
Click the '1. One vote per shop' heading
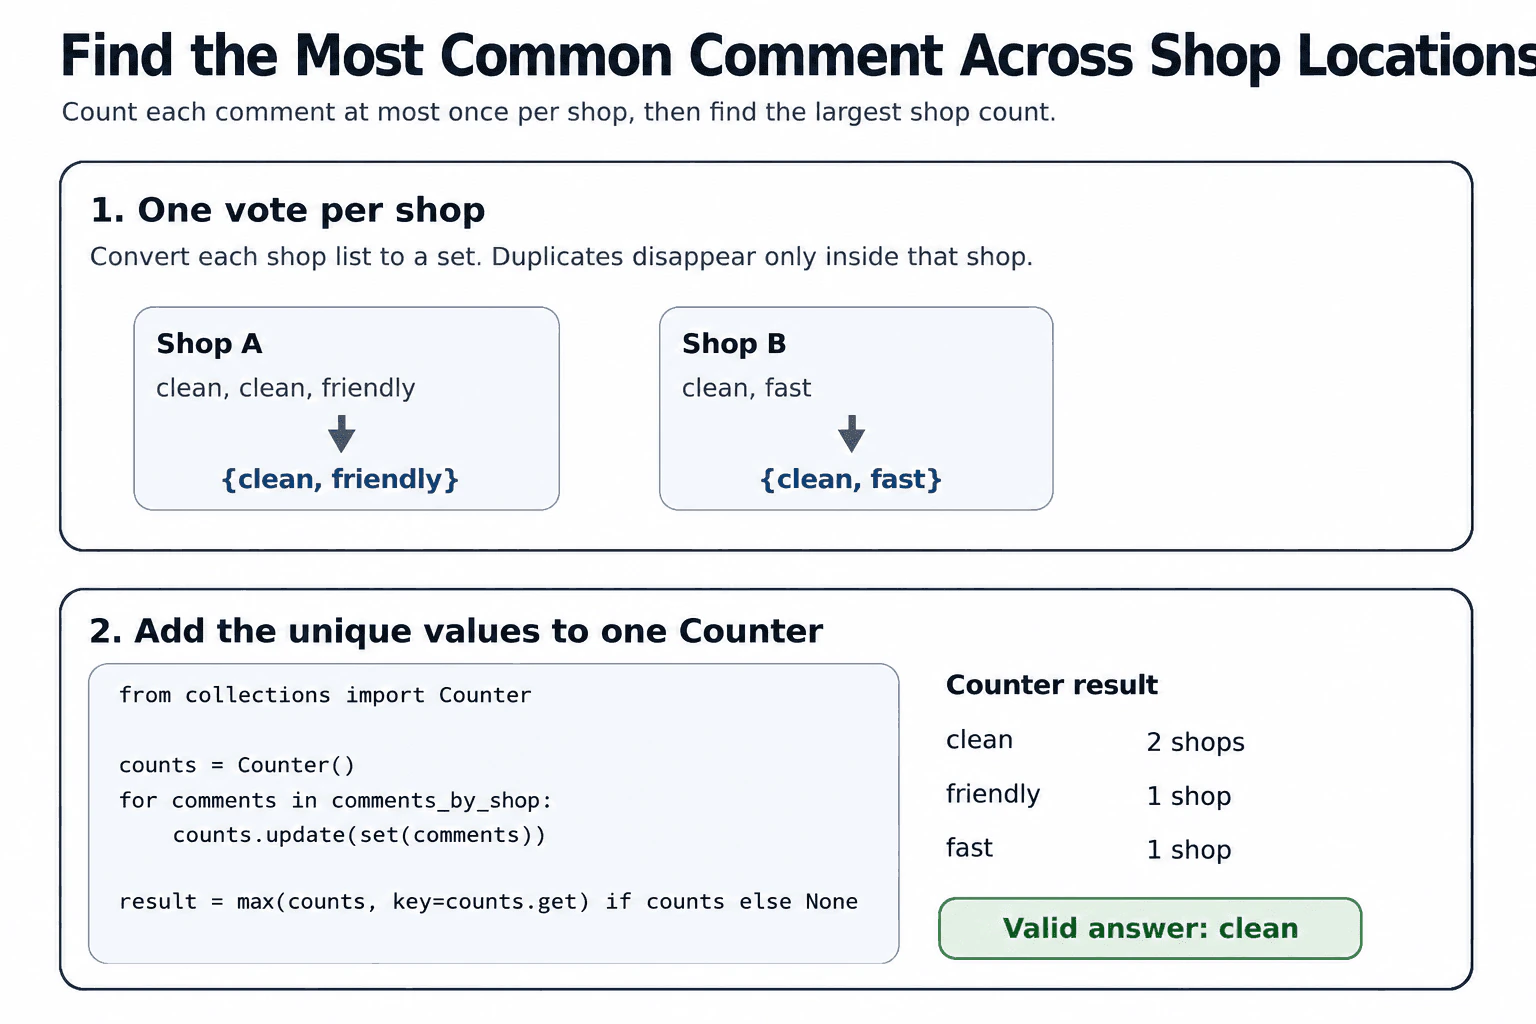[x=288, y=211]
